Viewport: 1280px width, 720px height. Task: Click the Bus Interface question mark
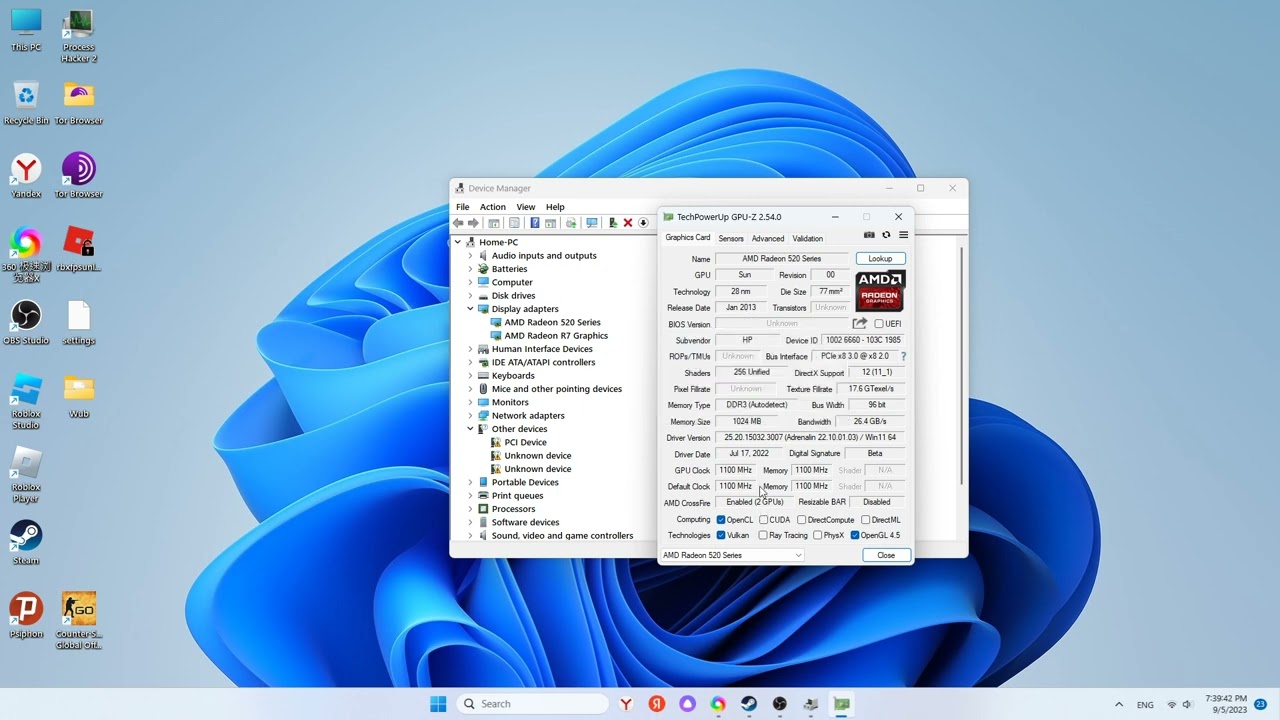tap(903, 356)
